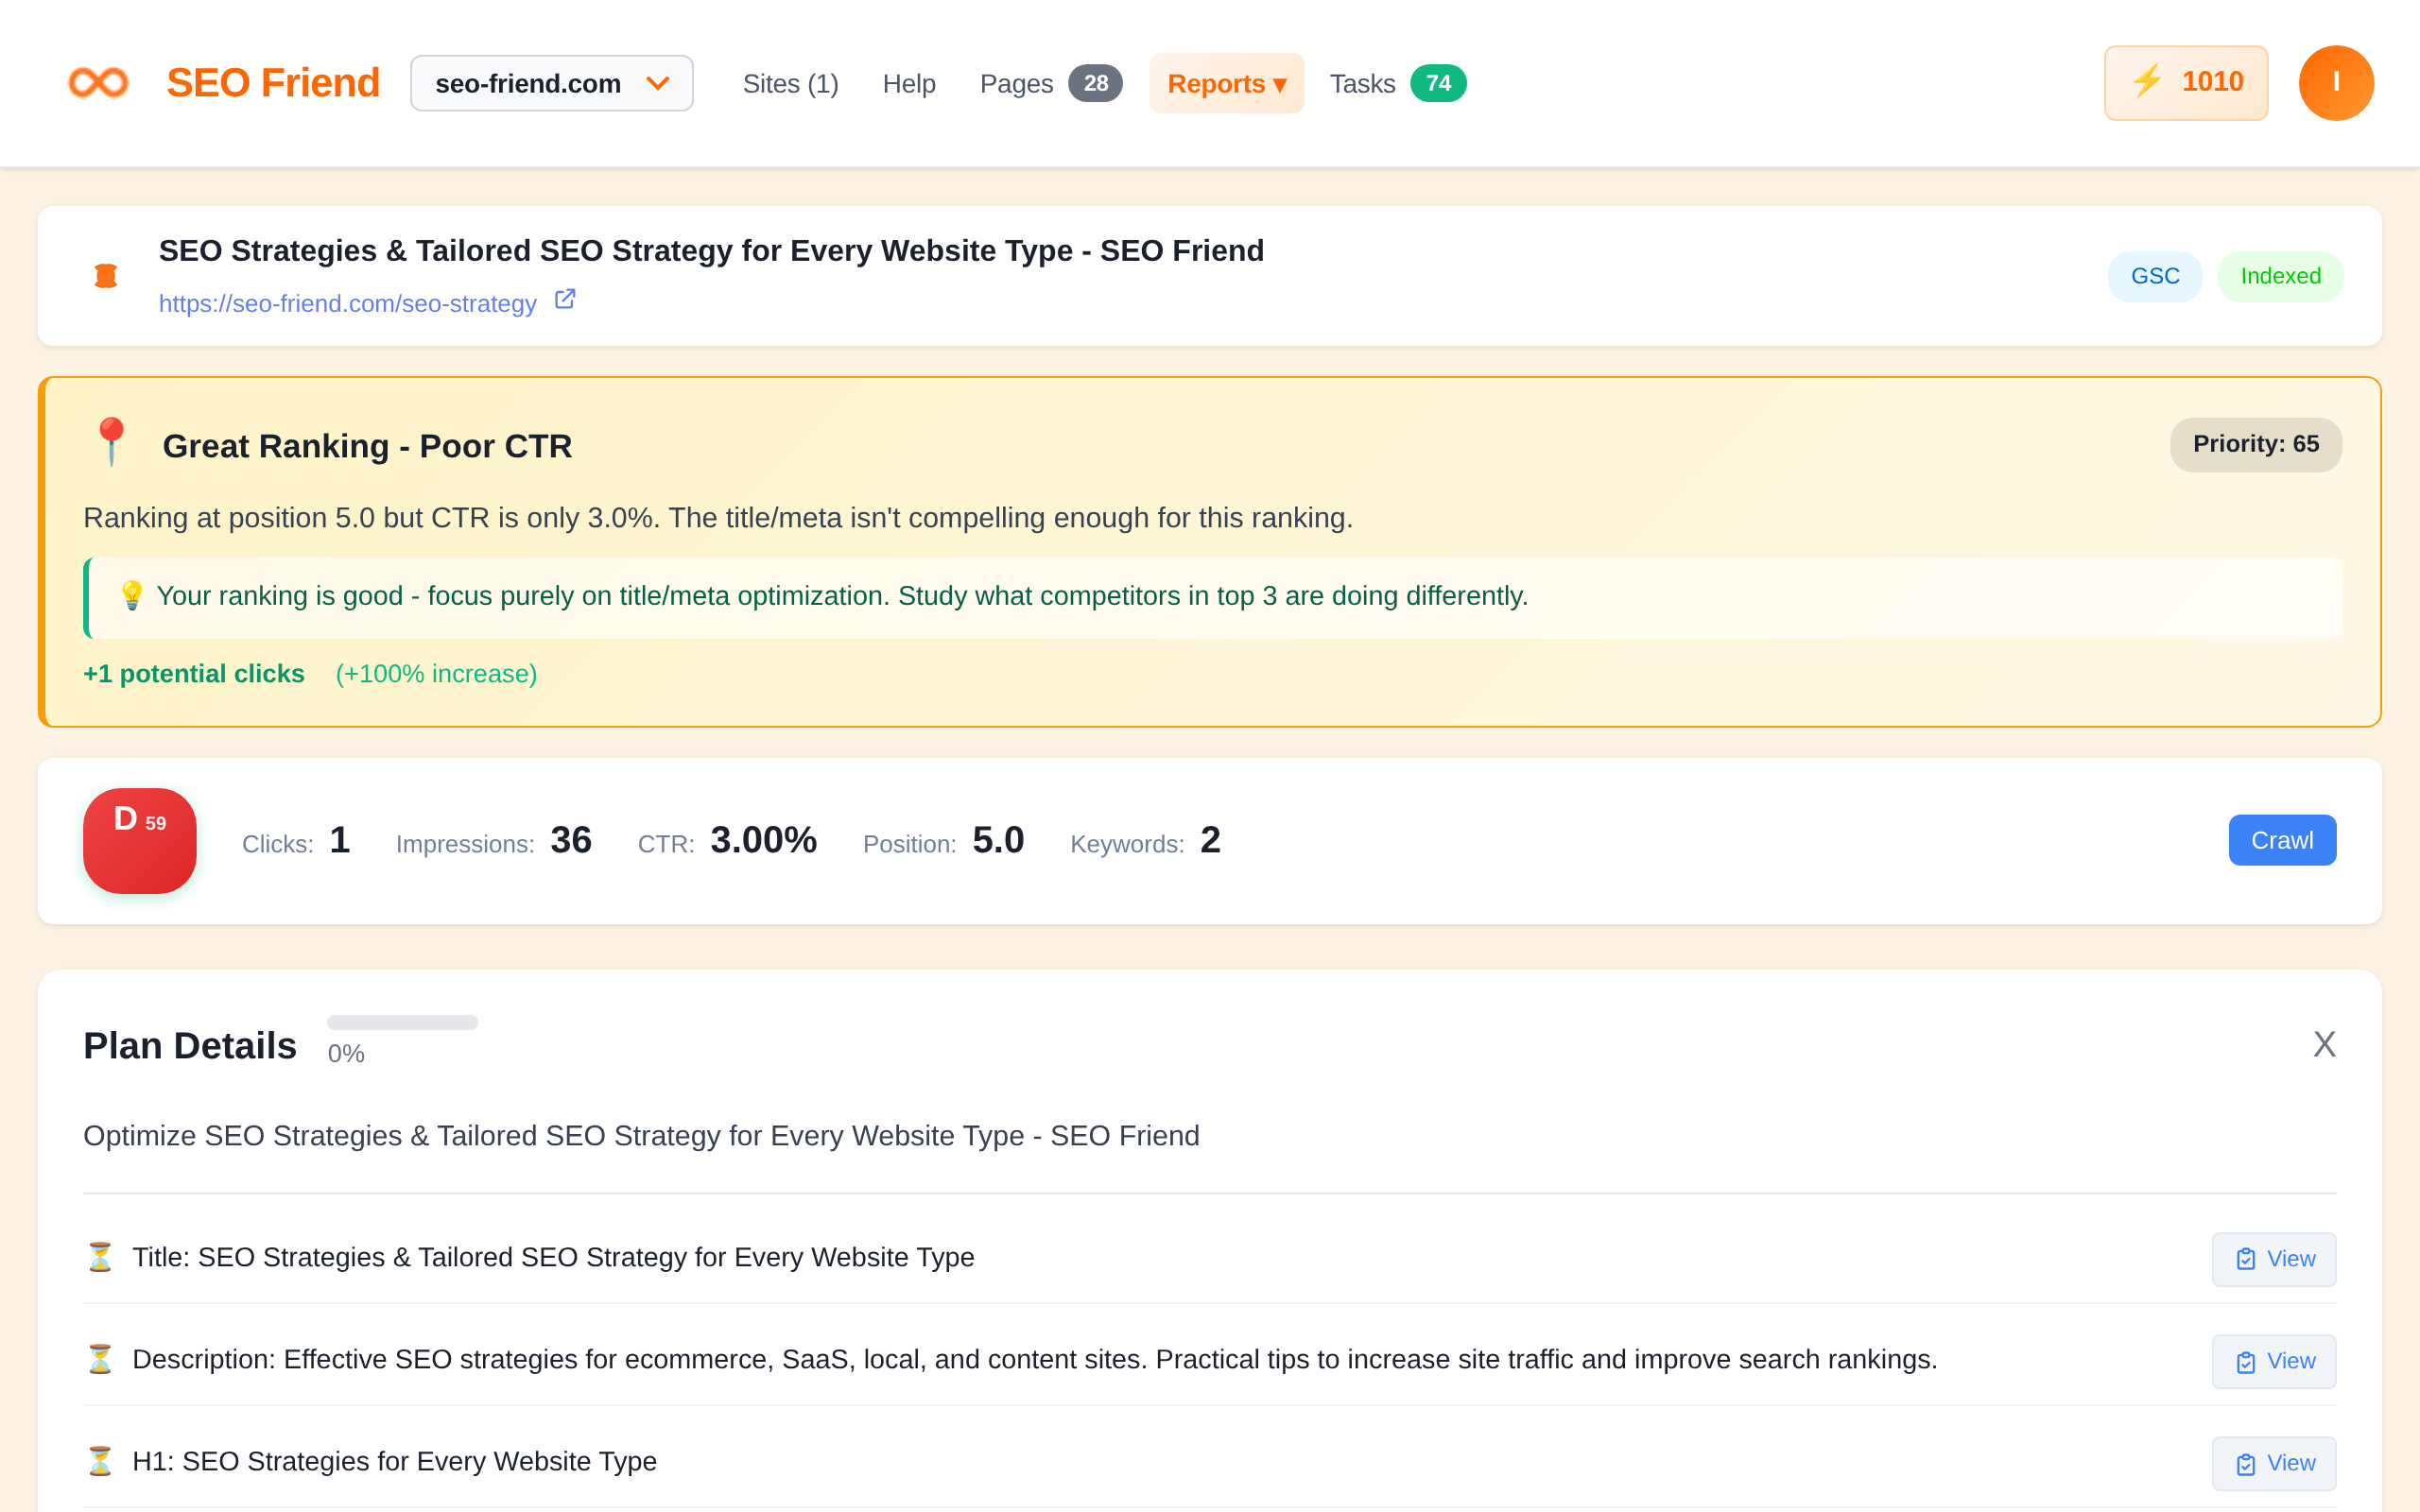Click the hourglass icon beside the Title task
Image resolution: width=2420 pixels, height=1512 pixels.
point(100,1257)
